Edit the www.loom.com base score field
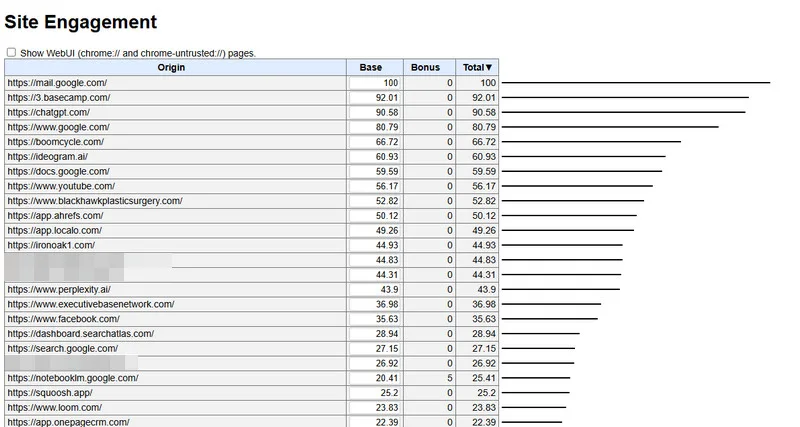Screen dimensions: 800x427 click(375, 408)
